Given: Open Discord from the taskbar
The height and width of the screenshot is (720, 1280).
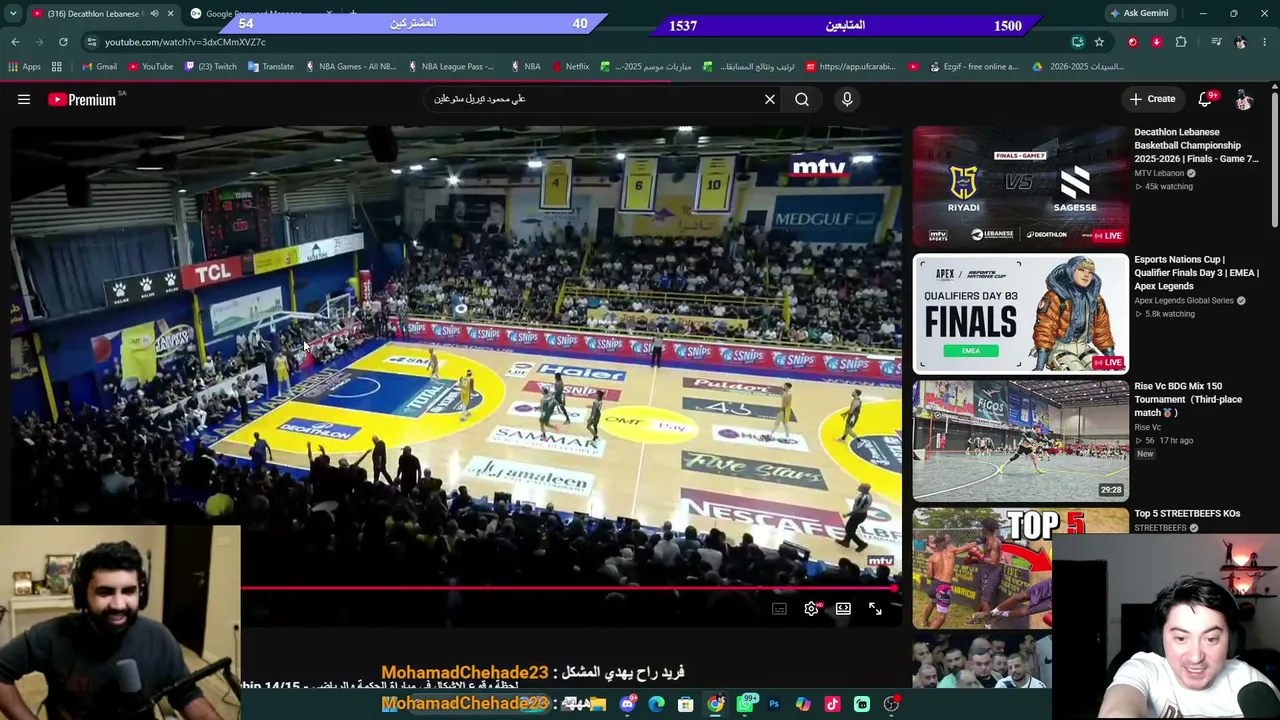Looking at the screenshot, I should [x=627, y=704].
